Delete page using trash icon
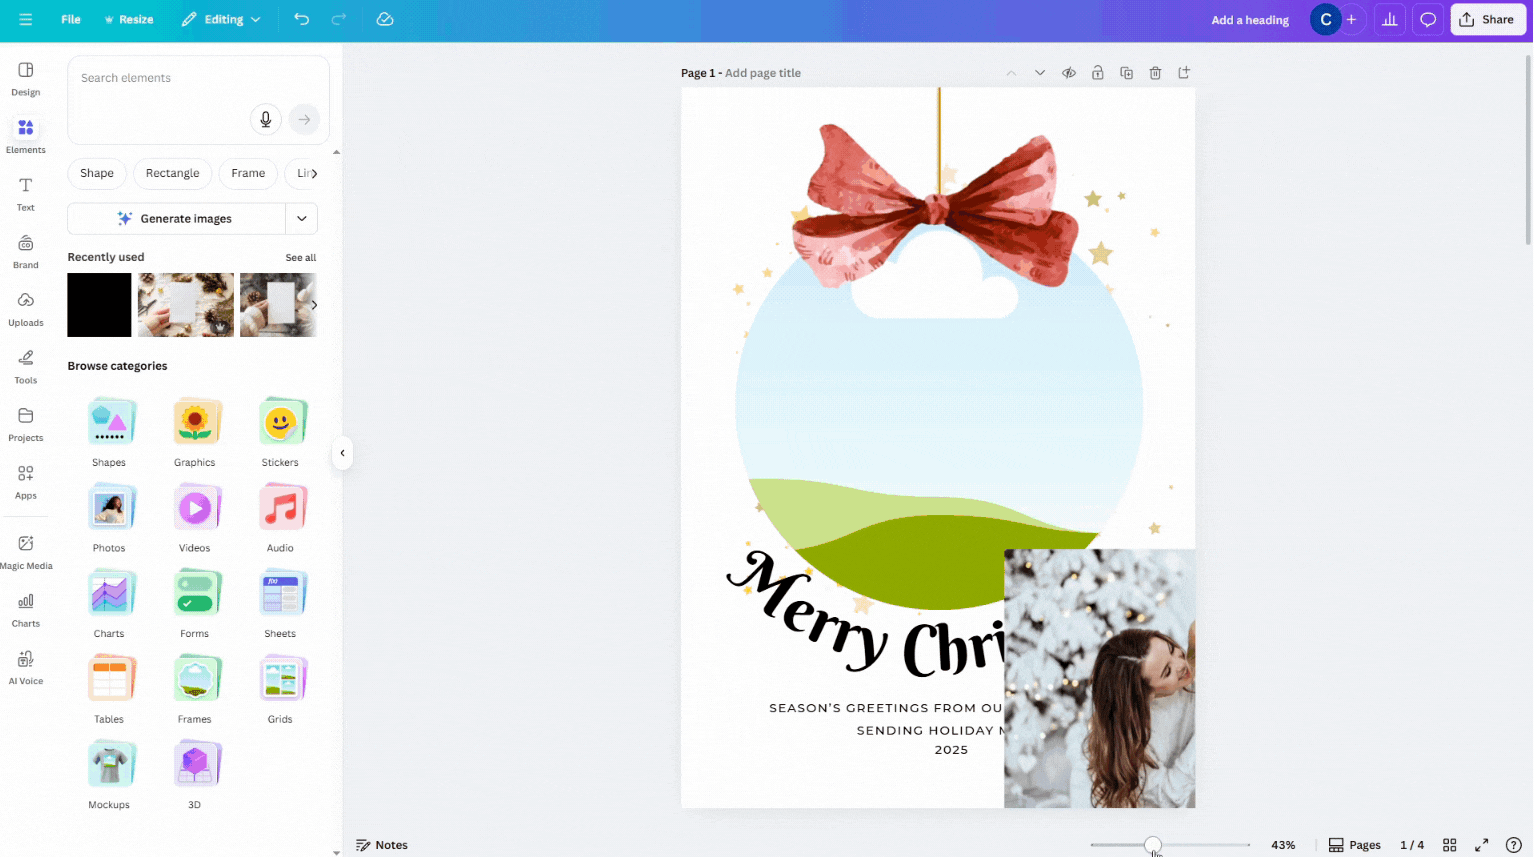Image resolution: width=1534 pixels, height=857 pixels. pos(1155,73)
